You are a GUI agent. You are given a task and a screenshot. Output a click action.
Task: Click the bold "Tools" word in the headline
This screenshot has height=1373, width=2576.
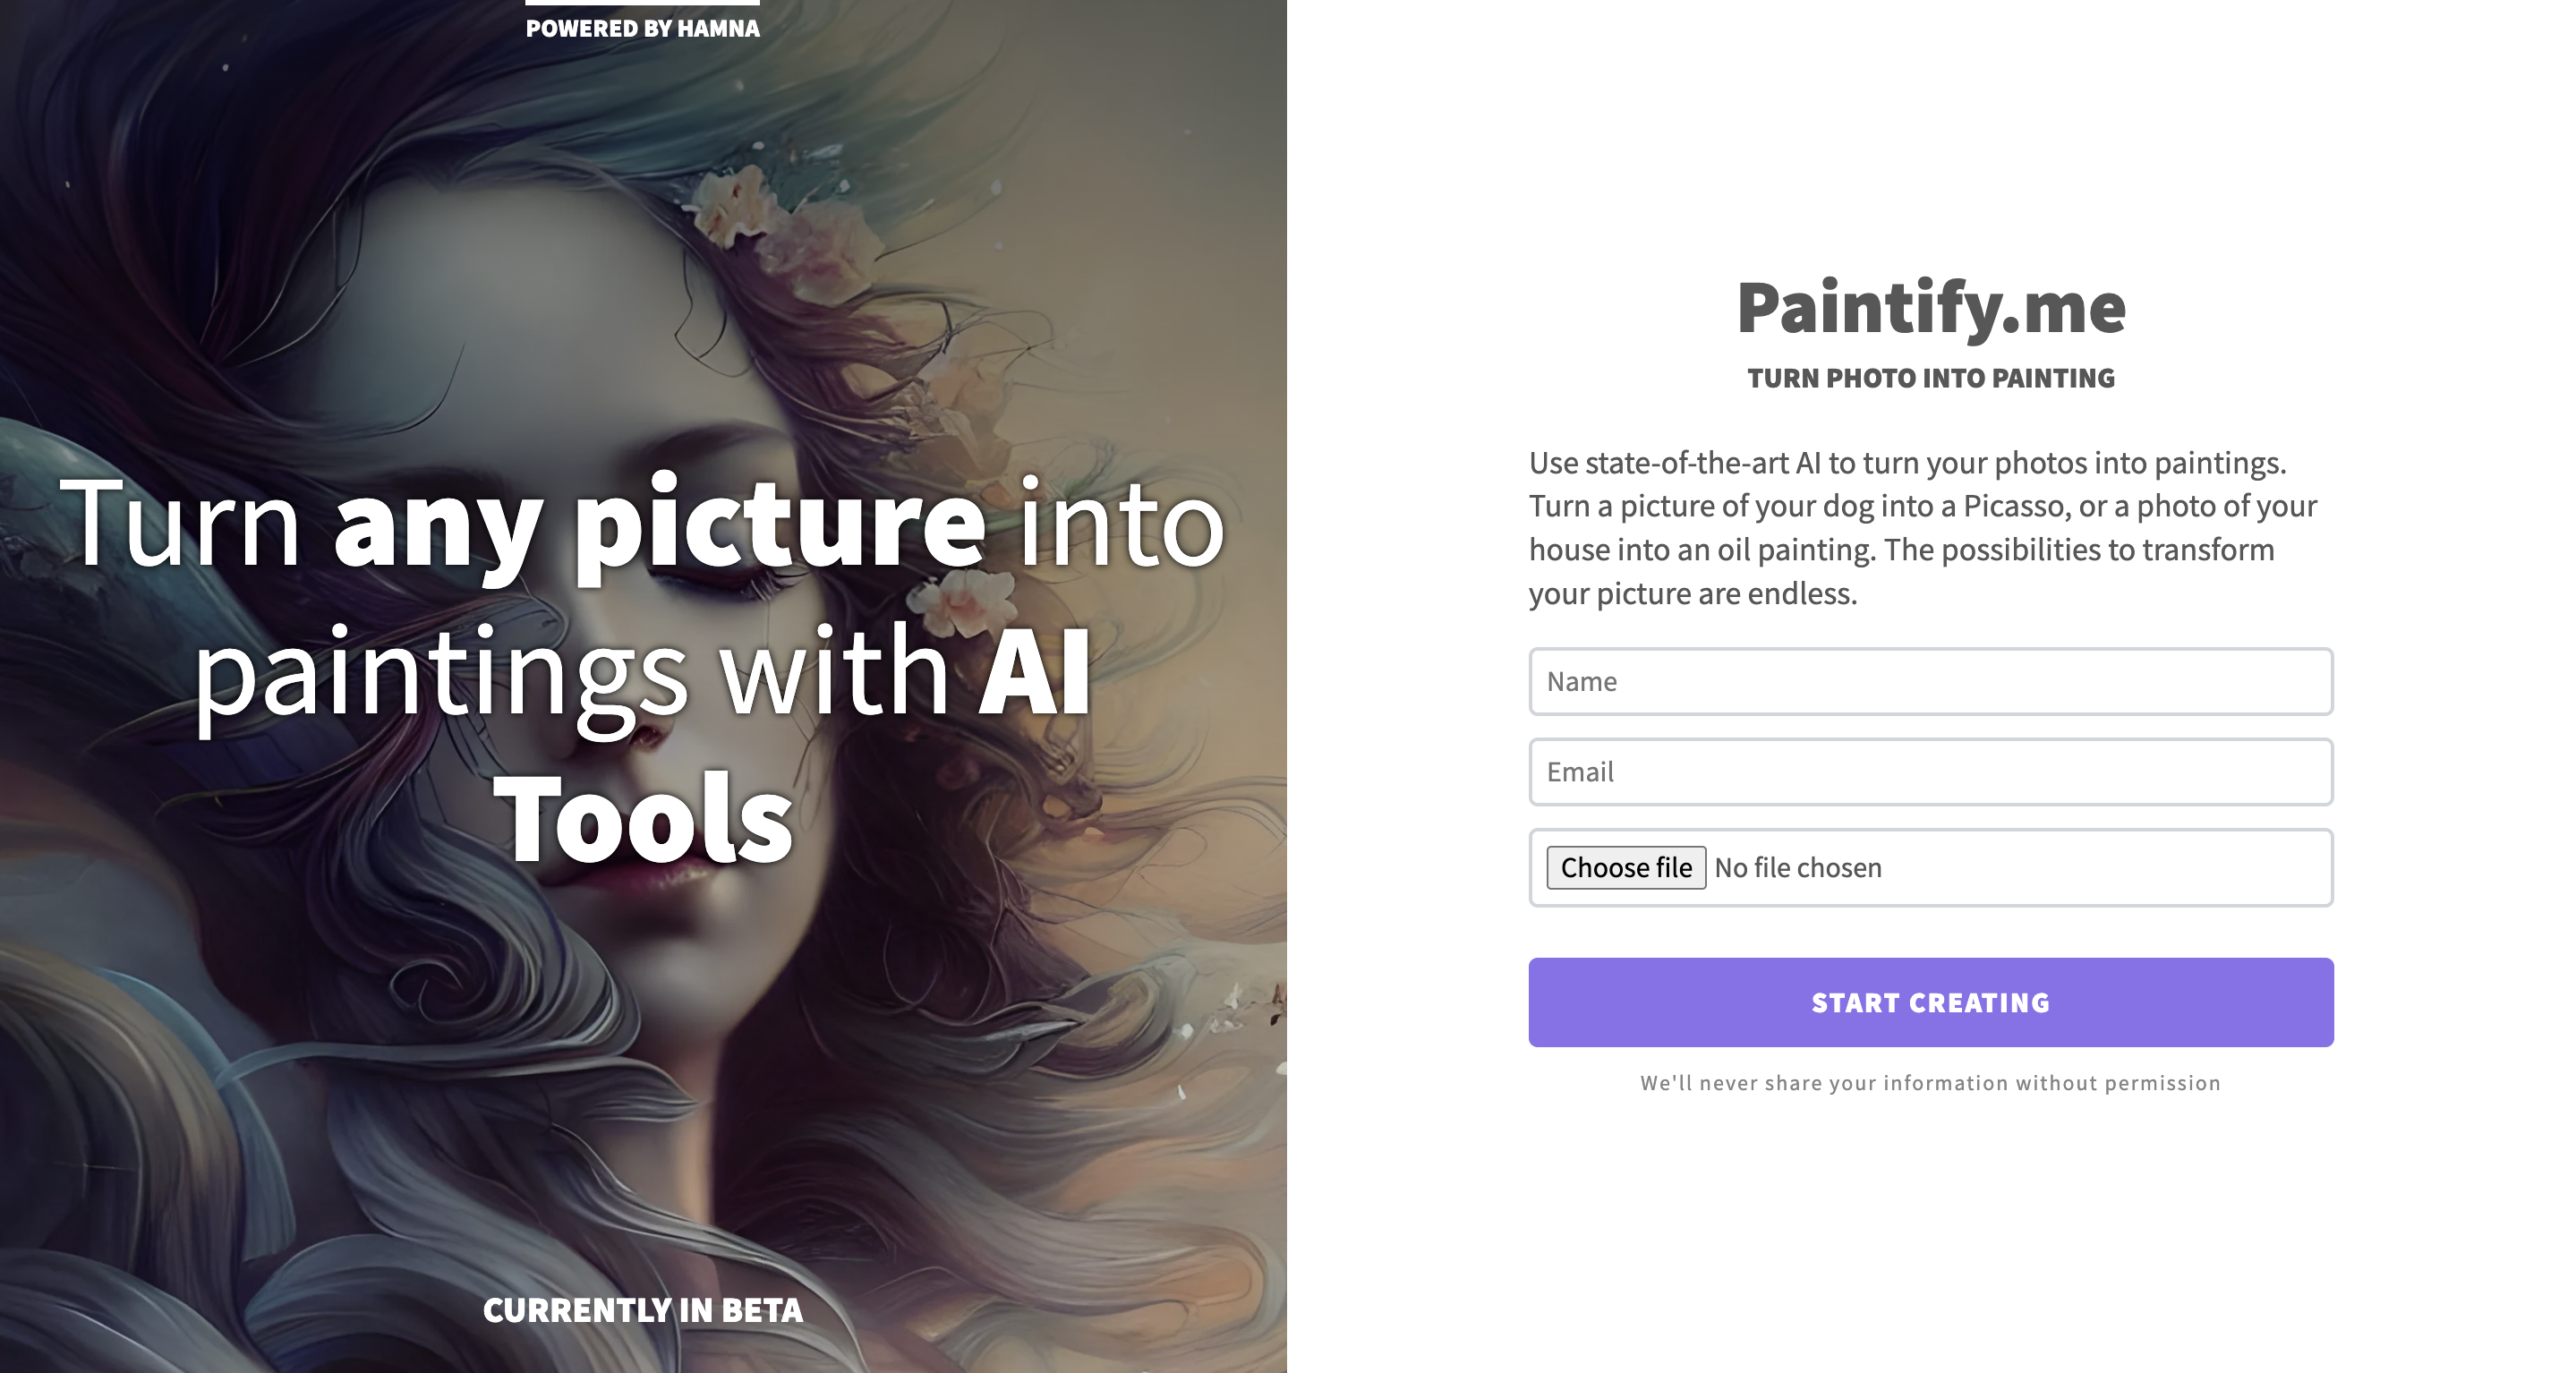[x=643, y=818]
